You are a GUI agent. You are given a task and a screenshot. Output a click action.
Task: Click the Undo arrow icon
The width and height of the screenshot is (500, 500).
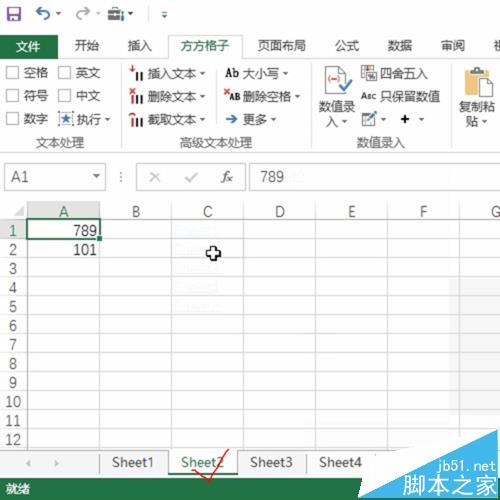point(43,14)
